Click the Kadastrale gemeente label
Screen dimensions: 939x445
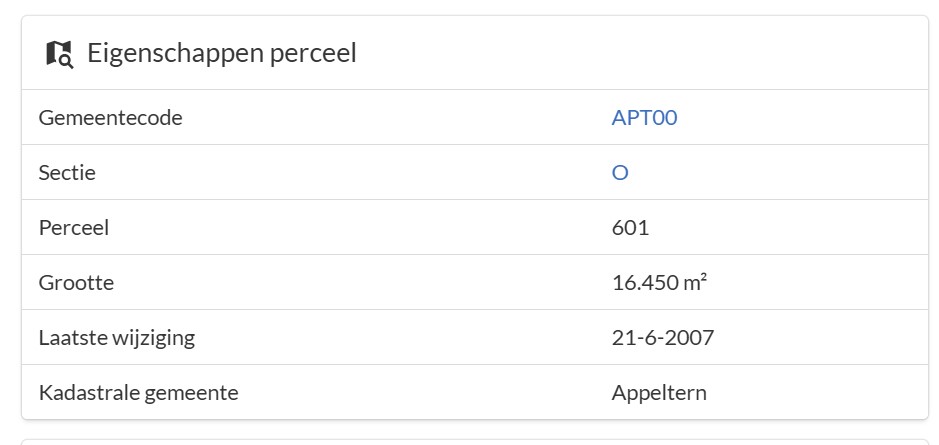tap(138, 393)
